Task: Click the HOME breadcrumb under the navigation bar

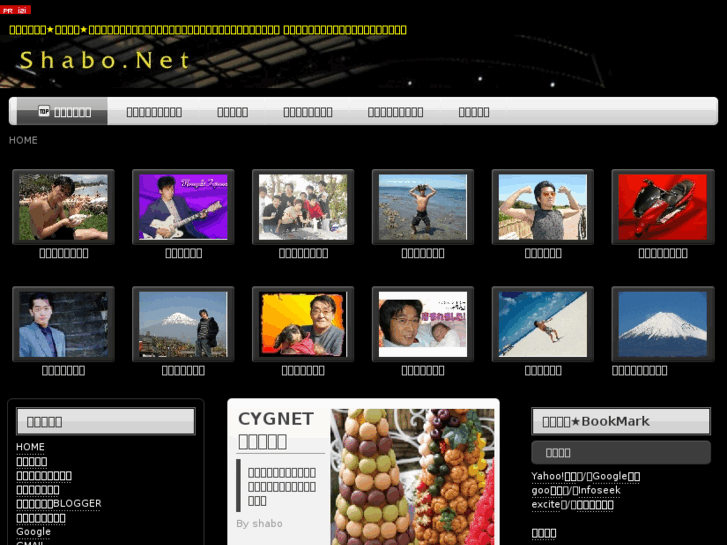Action: click(23, 140)
